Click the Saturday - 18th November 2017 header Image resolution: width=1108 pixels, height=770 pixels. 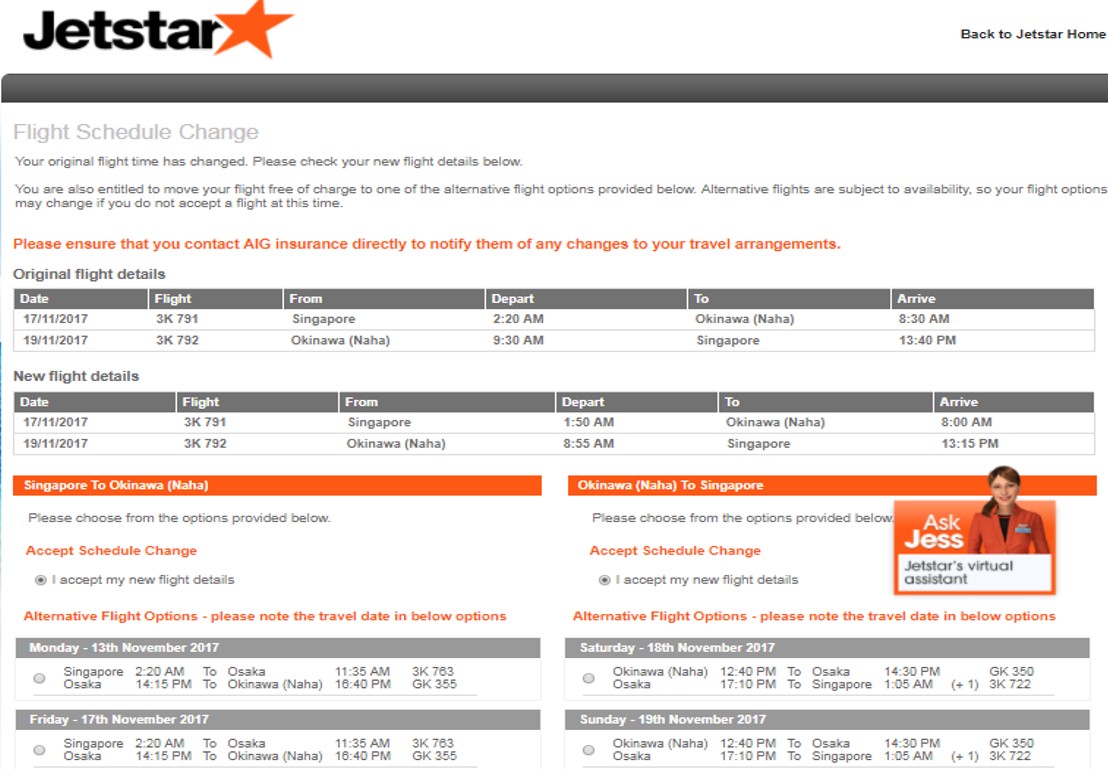click(x=827, y=648)
